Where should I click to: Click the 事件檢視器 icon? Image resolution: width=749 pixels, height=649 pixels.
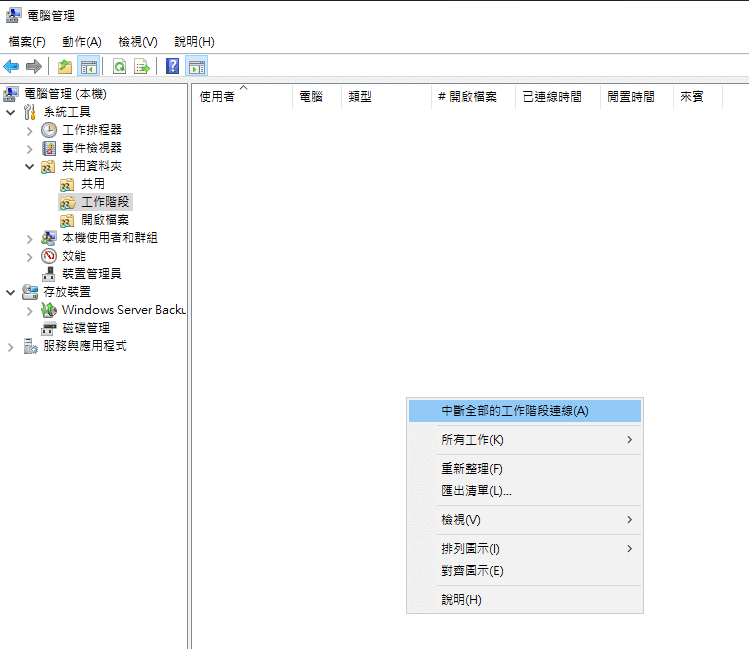click(x=49, y=148)
